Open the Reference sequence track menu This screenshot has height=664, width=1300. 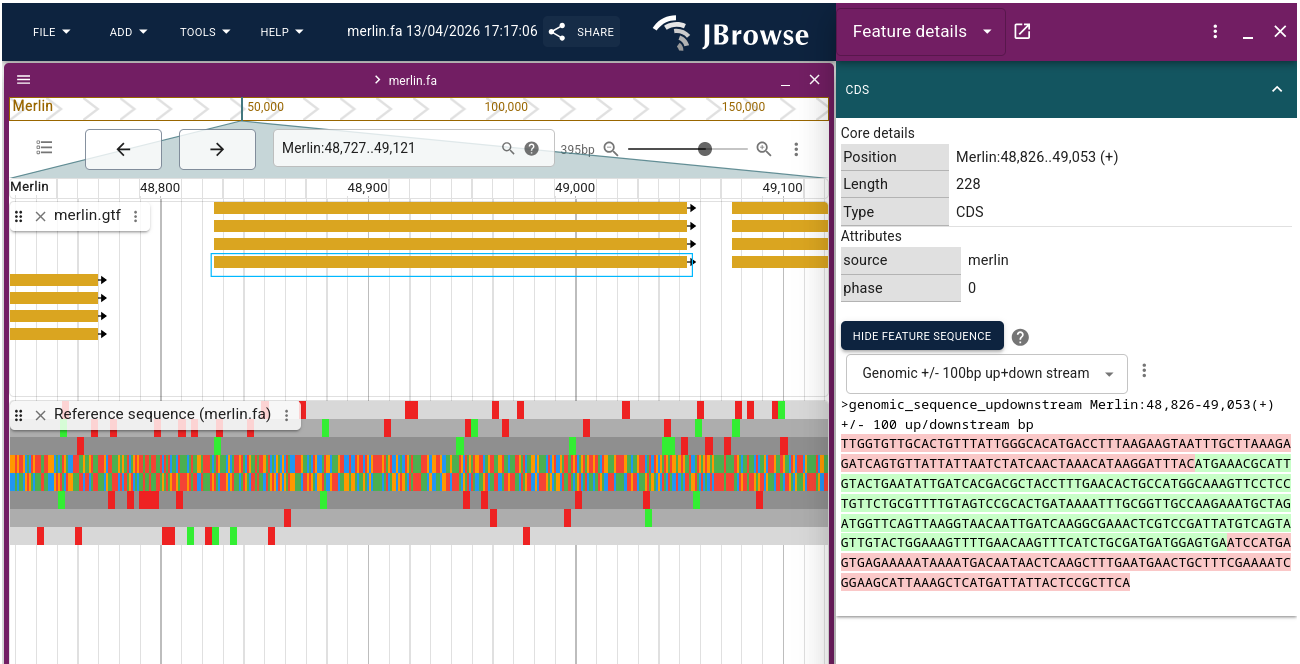289,414
